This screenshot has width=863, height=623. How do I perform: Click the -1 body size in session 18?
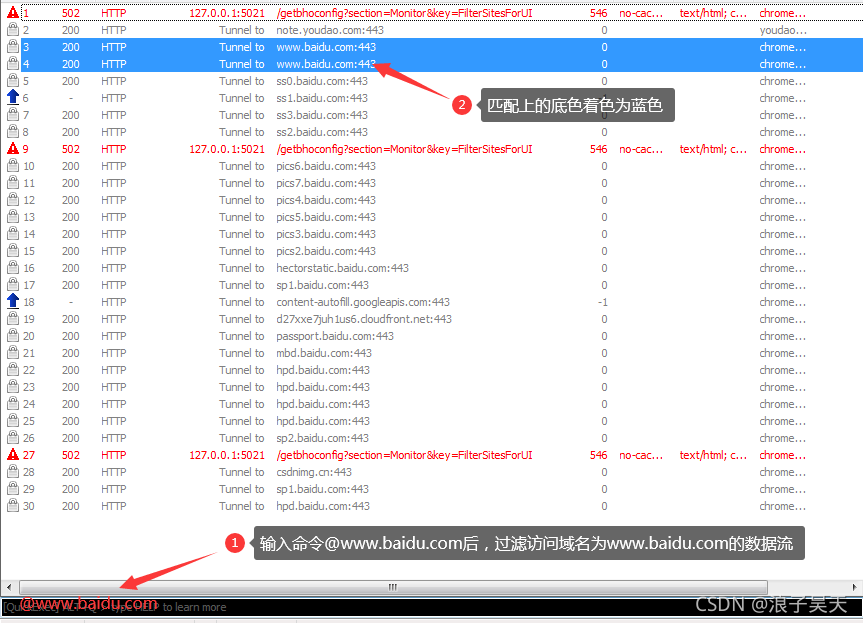pos(603,302)
